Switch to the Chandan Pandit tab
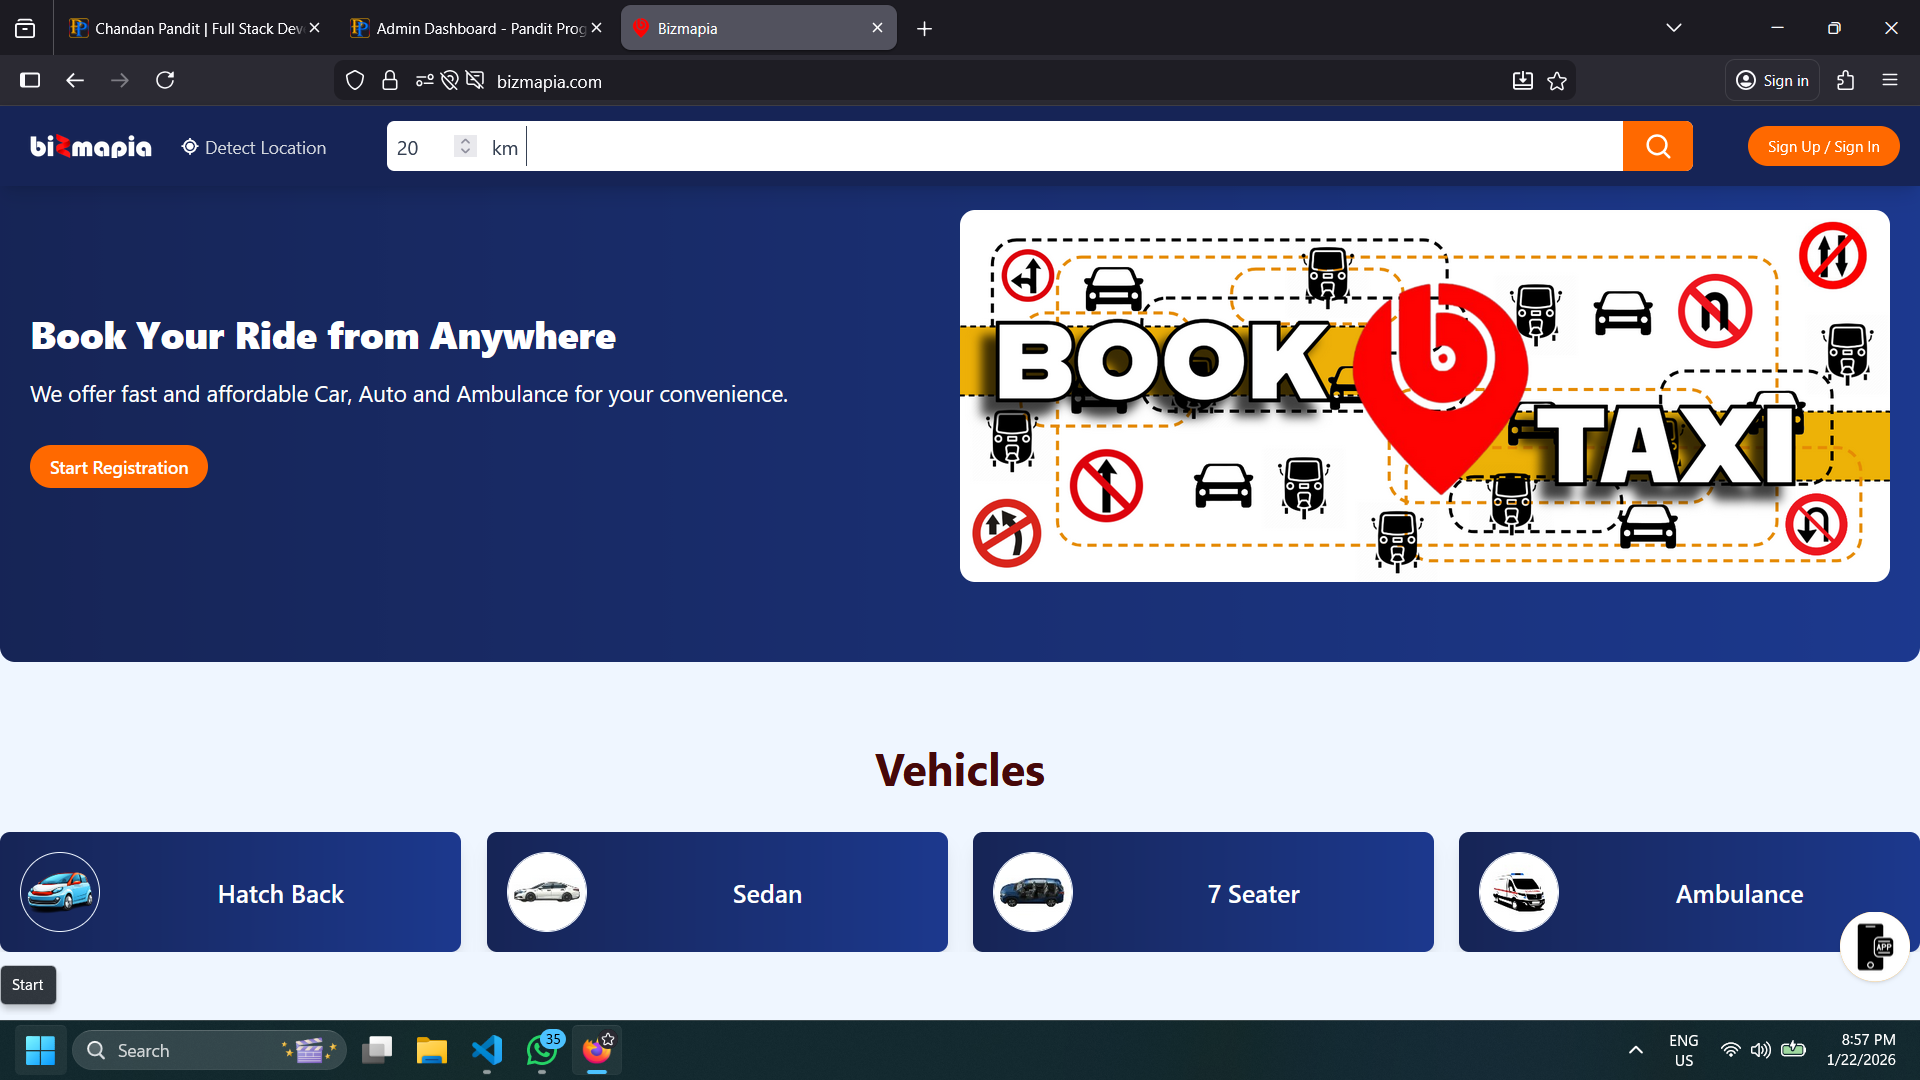 point(190,28)
